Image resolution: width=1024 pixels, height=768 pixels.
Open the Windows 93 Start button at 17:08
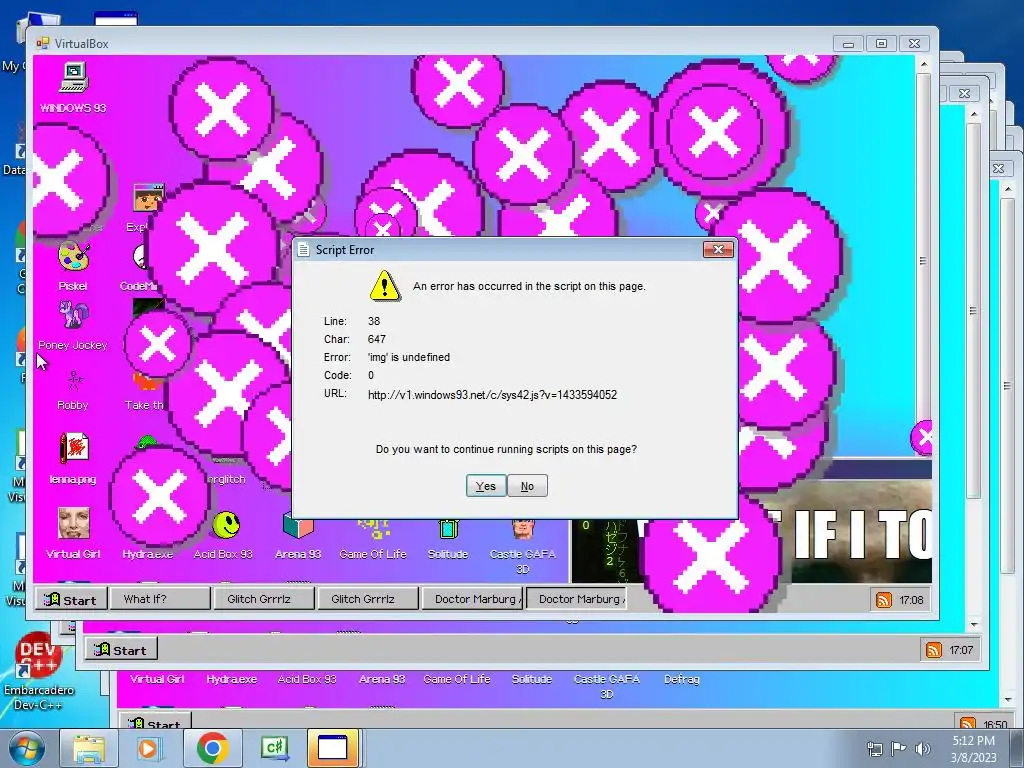click(x=71, y=600)
